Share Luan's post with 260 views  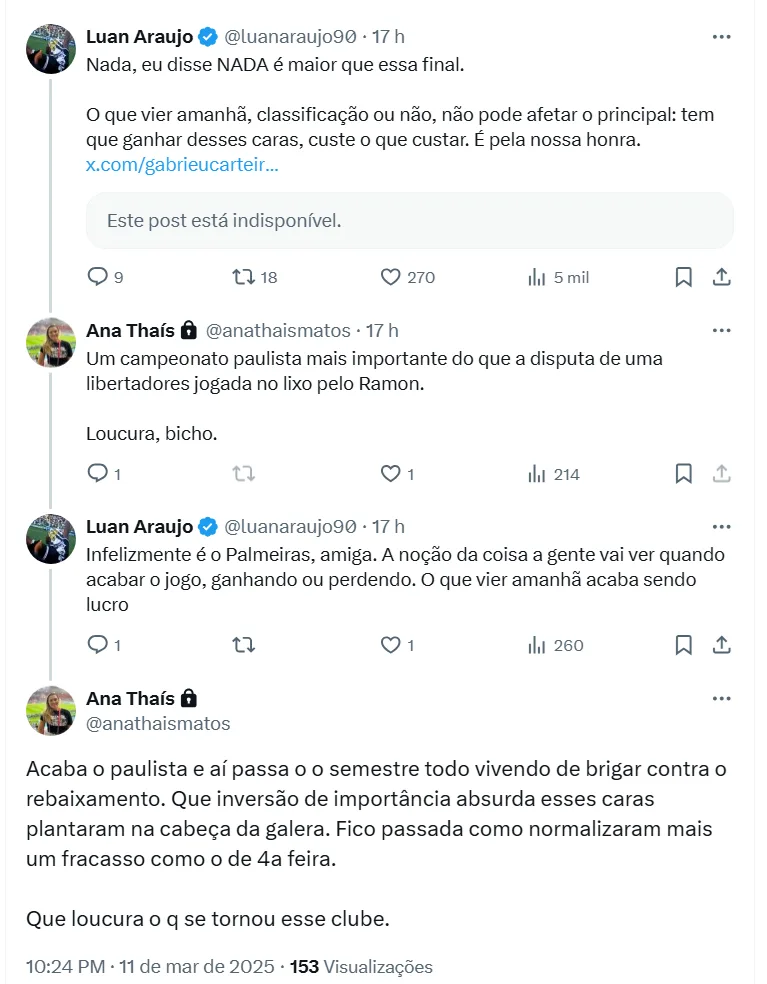(721, 645)
